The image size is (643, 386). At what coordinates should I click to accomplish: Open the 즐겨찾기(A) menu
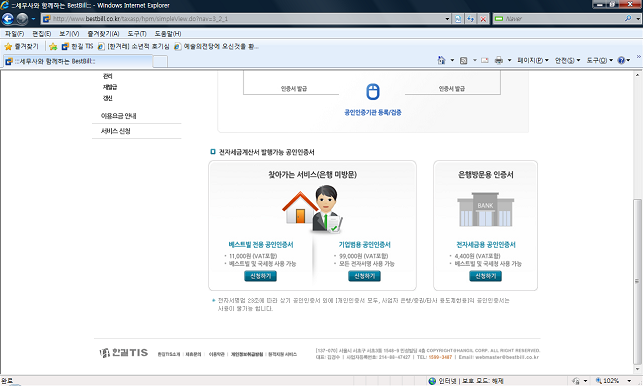click(x=103, y=34)
